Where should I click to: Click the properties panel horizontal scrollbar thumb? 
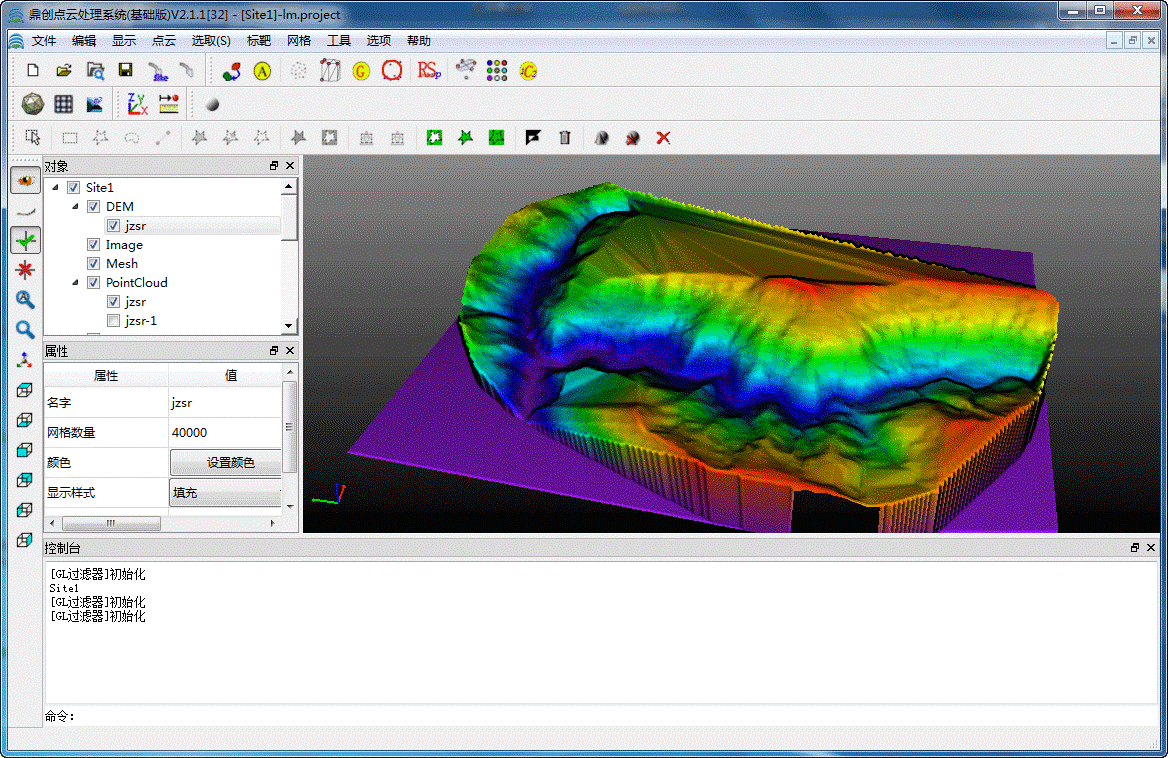tap(110, 523)
